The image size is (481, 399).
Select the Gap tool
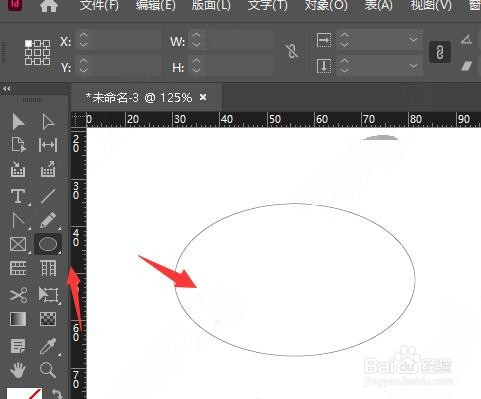point(48,145)
